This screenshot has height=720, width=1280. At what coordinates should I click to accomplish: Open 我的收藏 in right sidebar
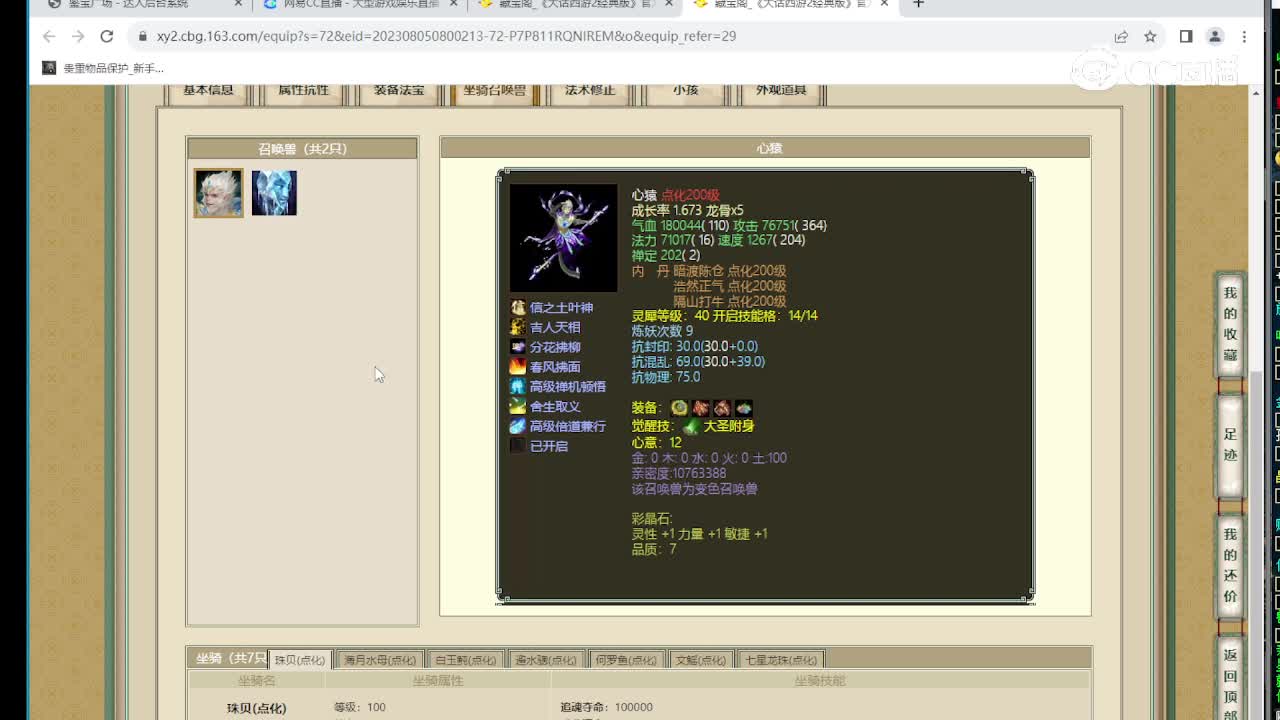point(1230,324)
